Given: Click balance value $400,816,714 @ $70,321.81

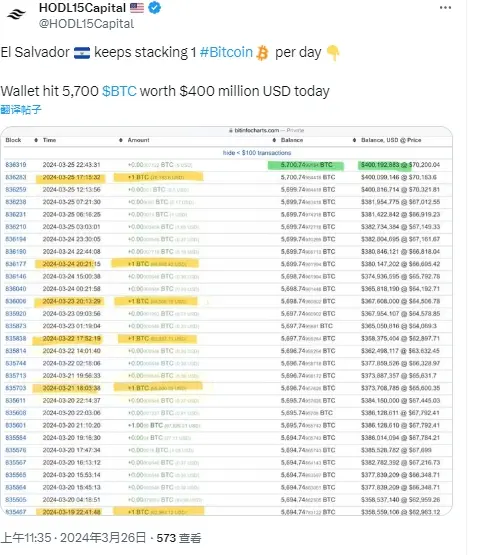Looking at the screenshot, I should pos(400,190).
